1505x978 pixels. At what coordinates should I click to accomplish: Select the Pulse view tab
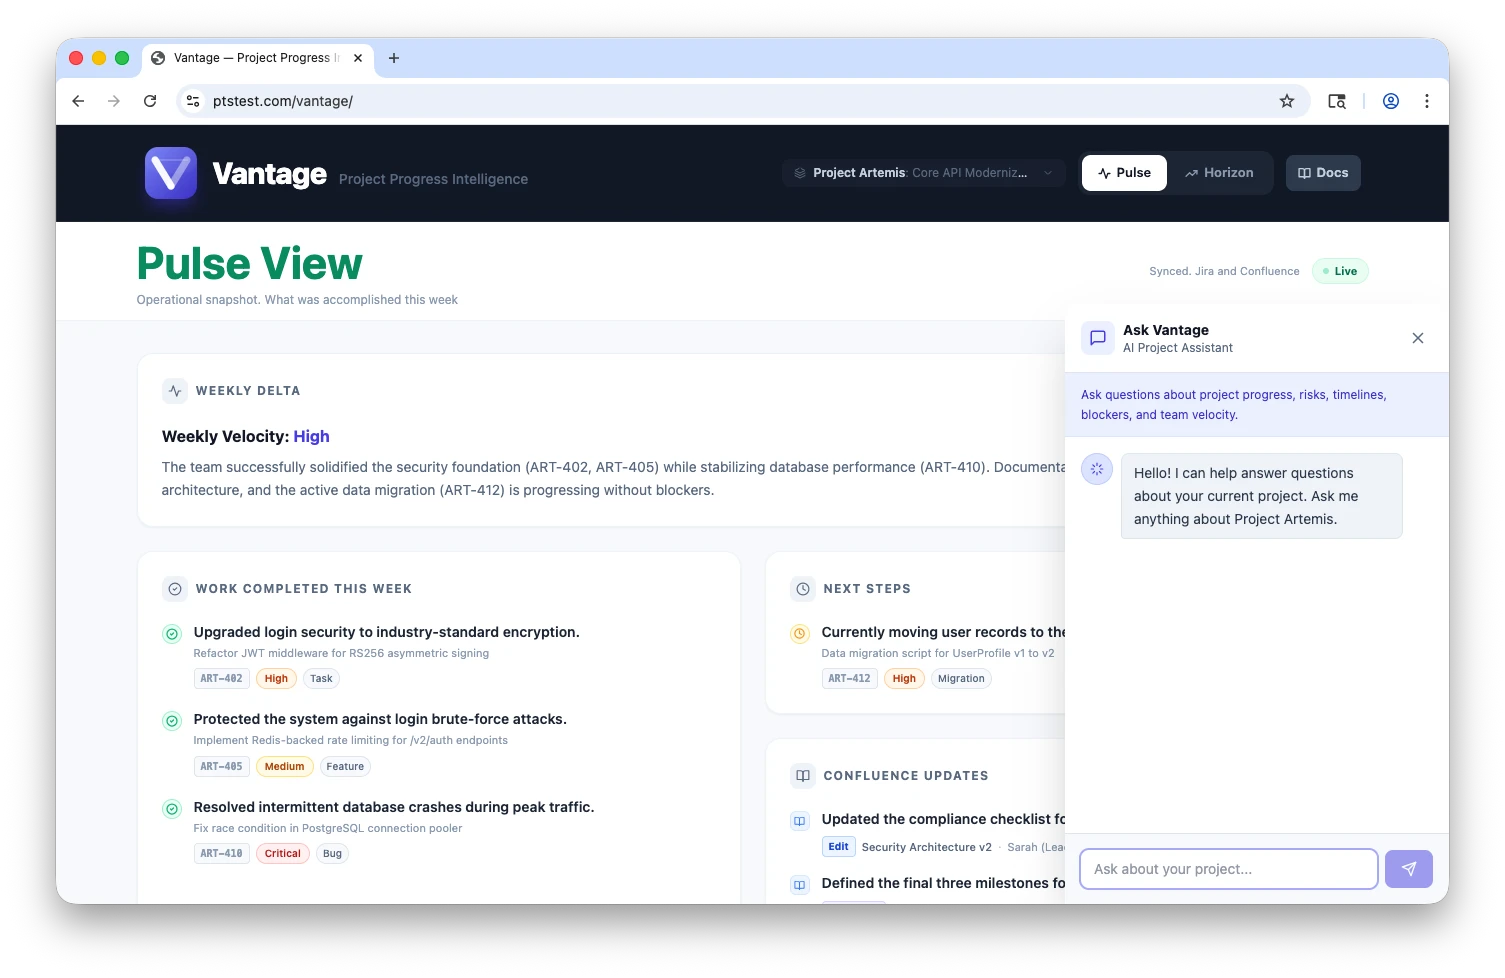click(1124, 173)
